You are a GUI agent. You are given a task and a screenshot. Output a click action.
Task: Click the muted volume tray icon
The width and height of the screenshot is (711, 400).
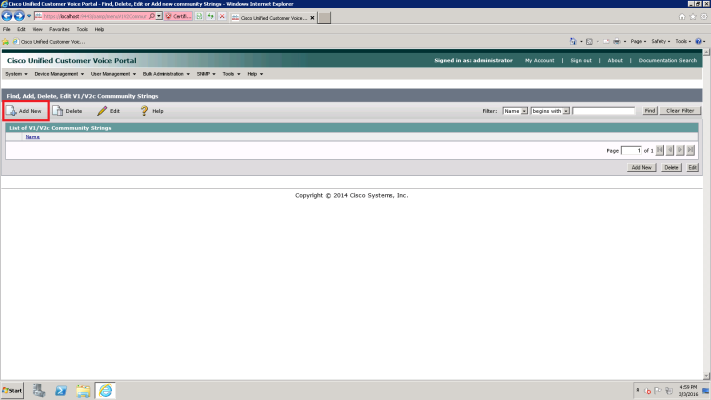coord(648,391)
